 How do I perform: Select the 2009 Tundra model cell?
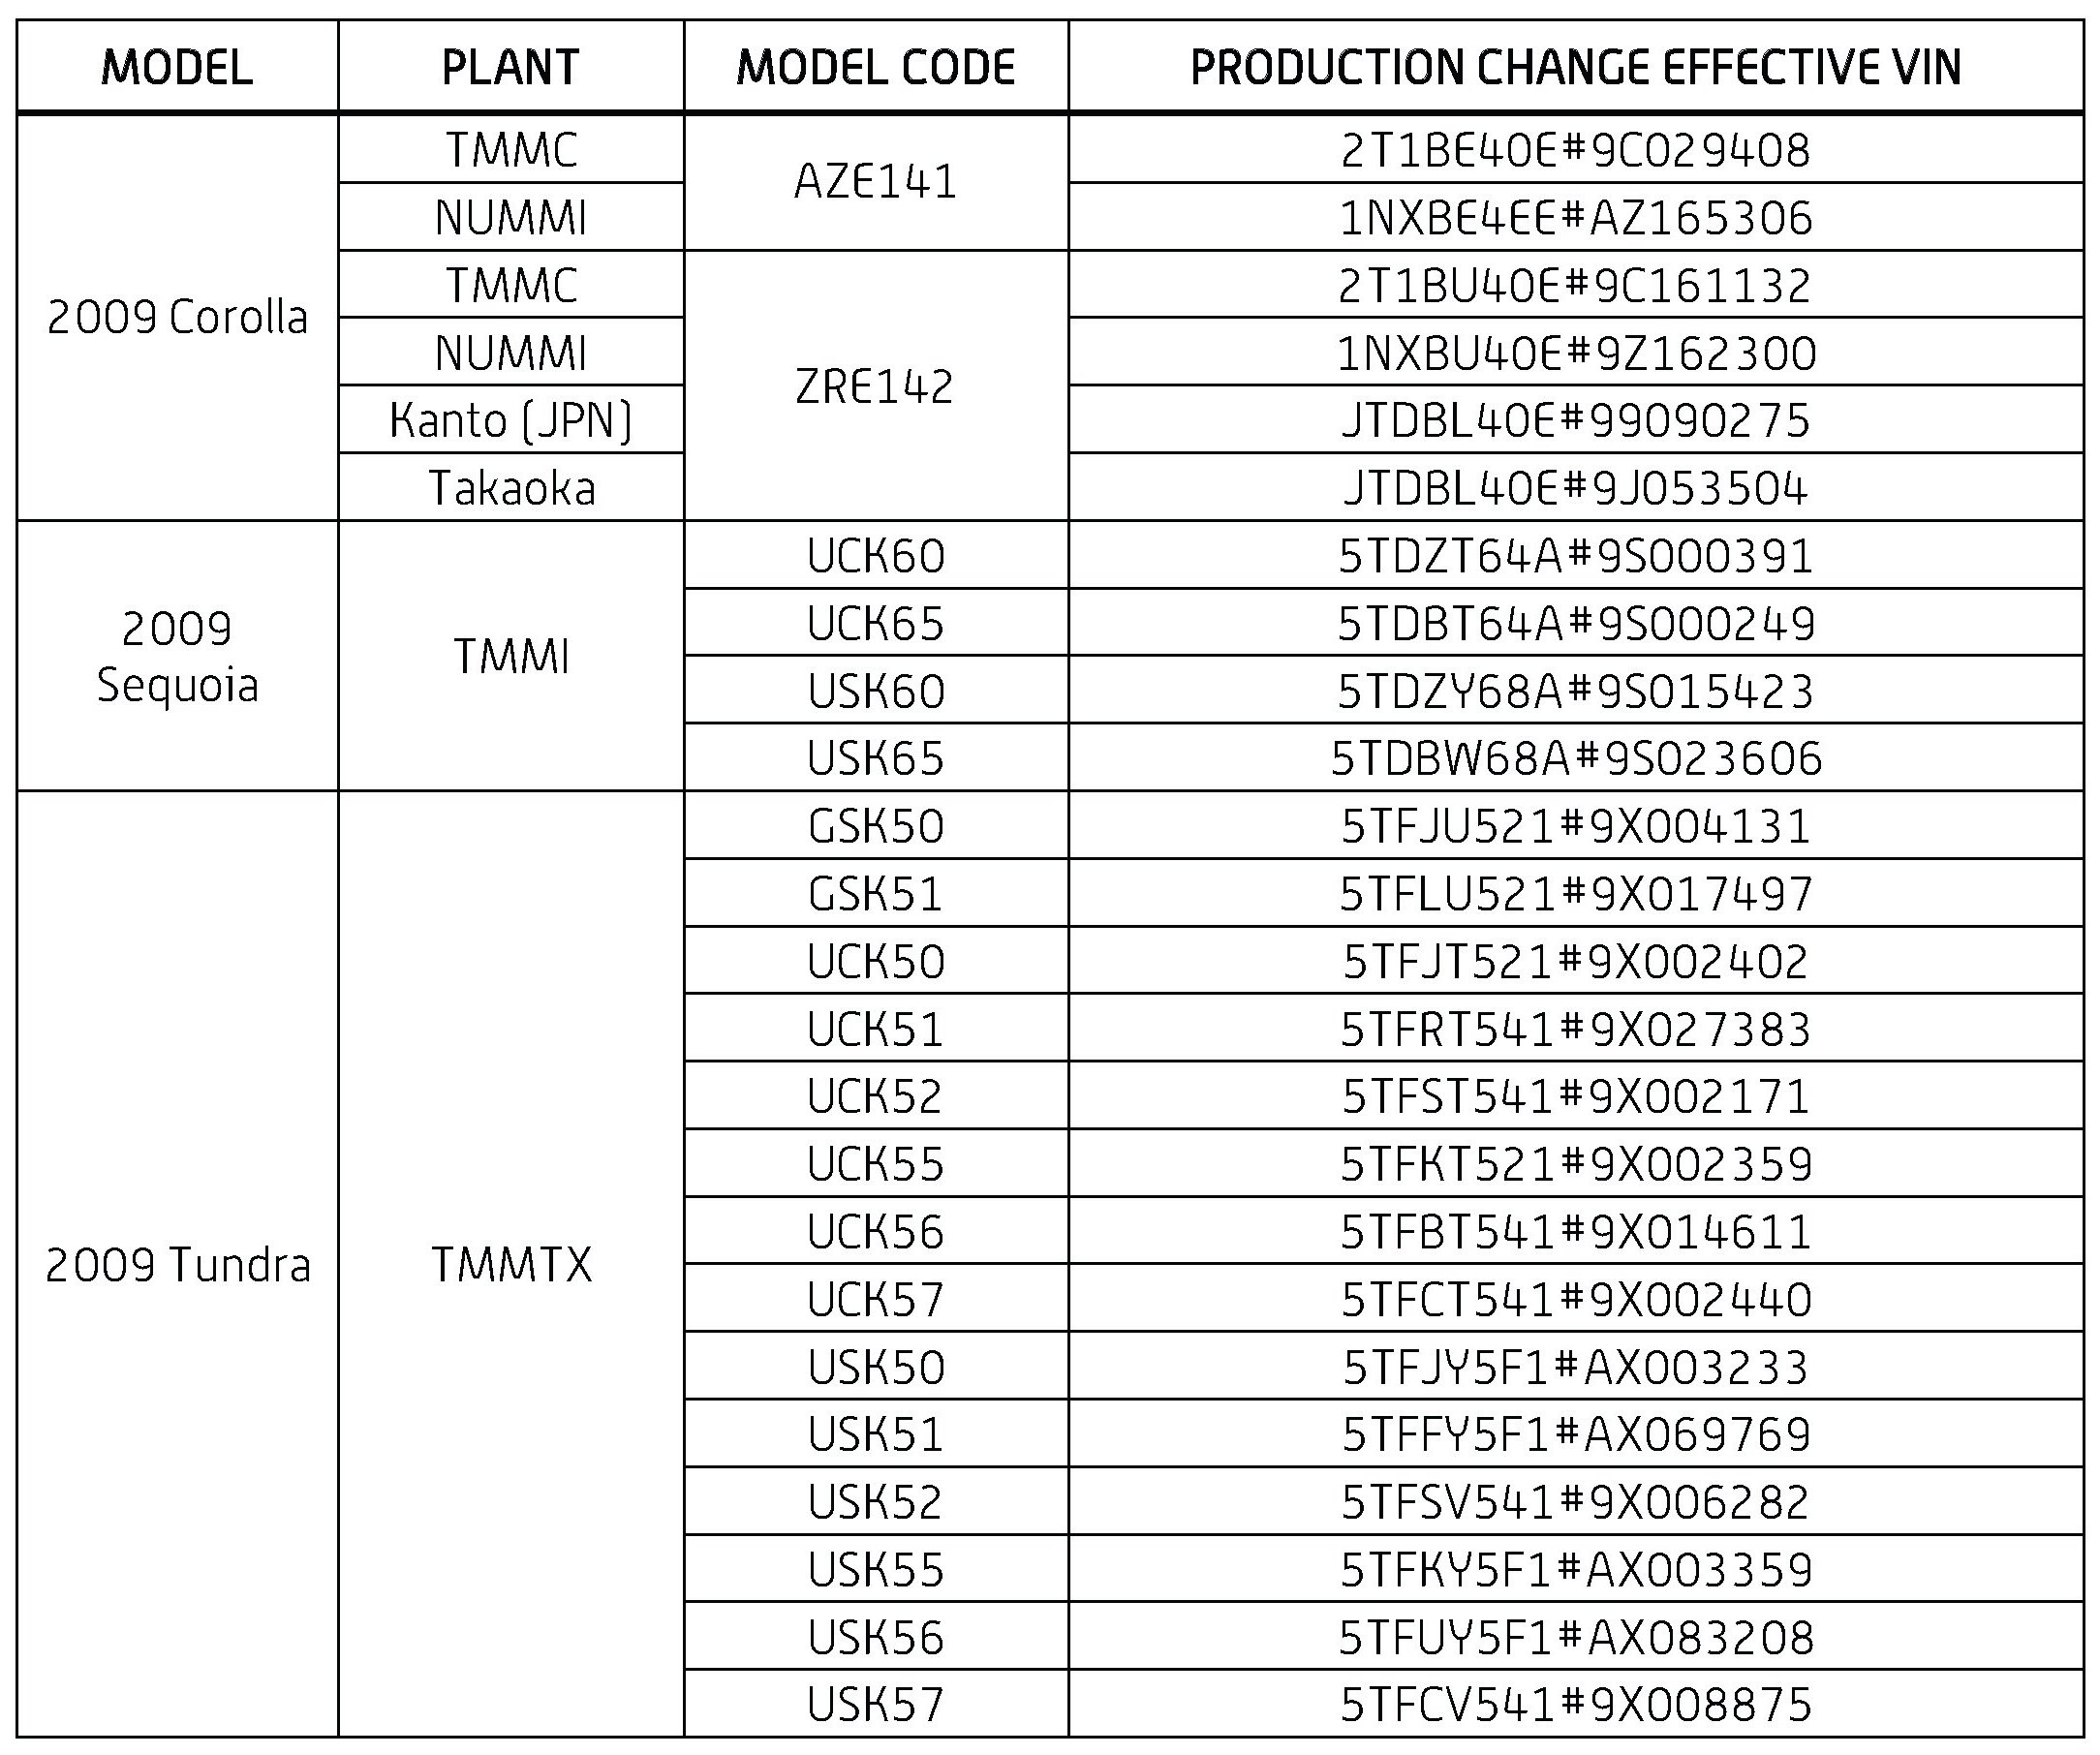tap(177, 1264)
